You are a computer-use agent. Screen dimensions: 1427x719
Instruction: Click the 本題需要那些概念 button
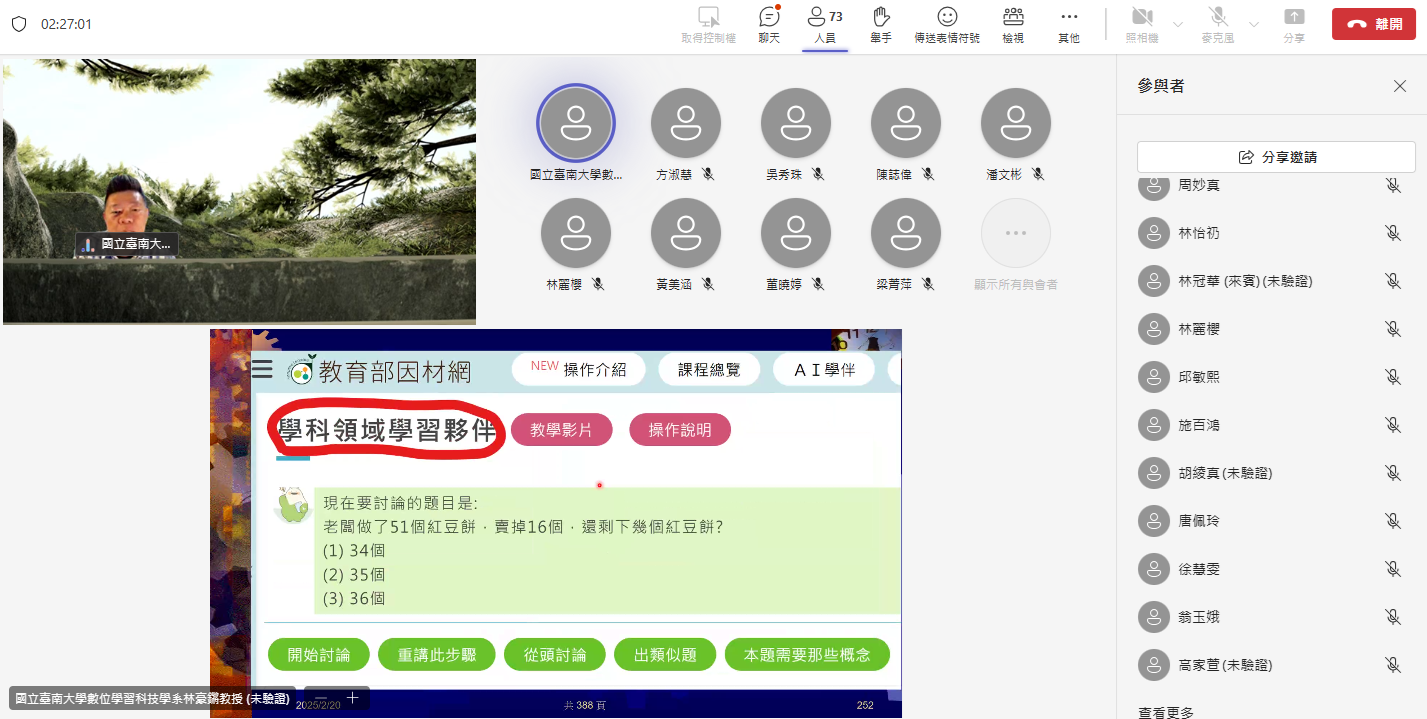point(807,655)
